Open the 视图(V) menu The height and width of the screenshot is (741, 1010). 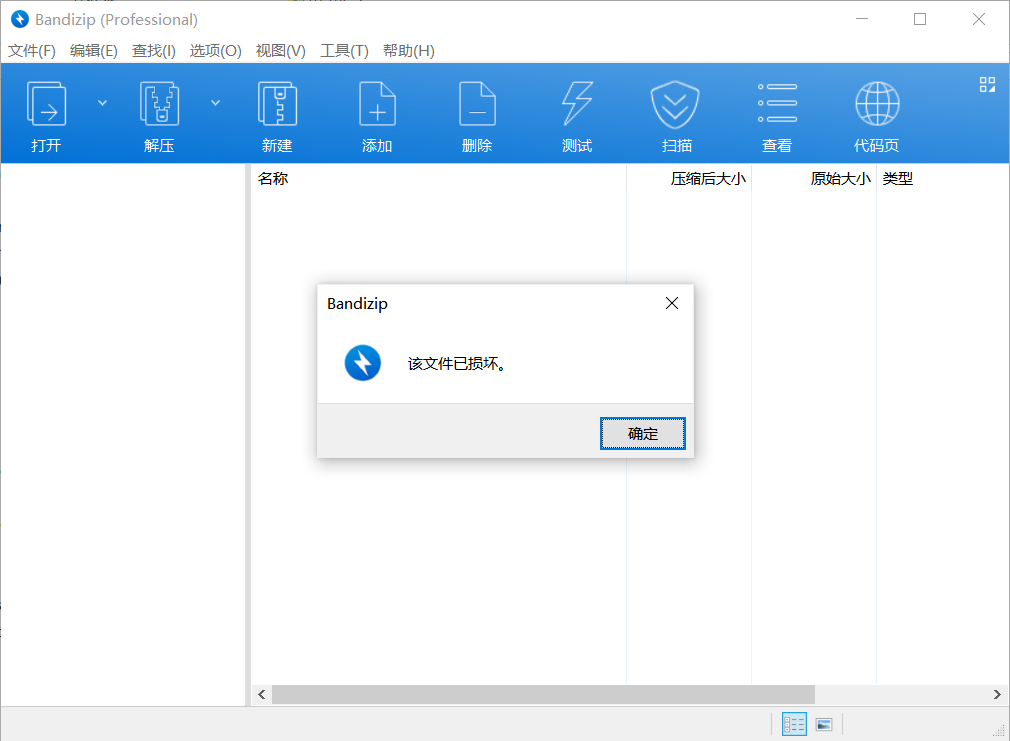(x=280, y=51)
